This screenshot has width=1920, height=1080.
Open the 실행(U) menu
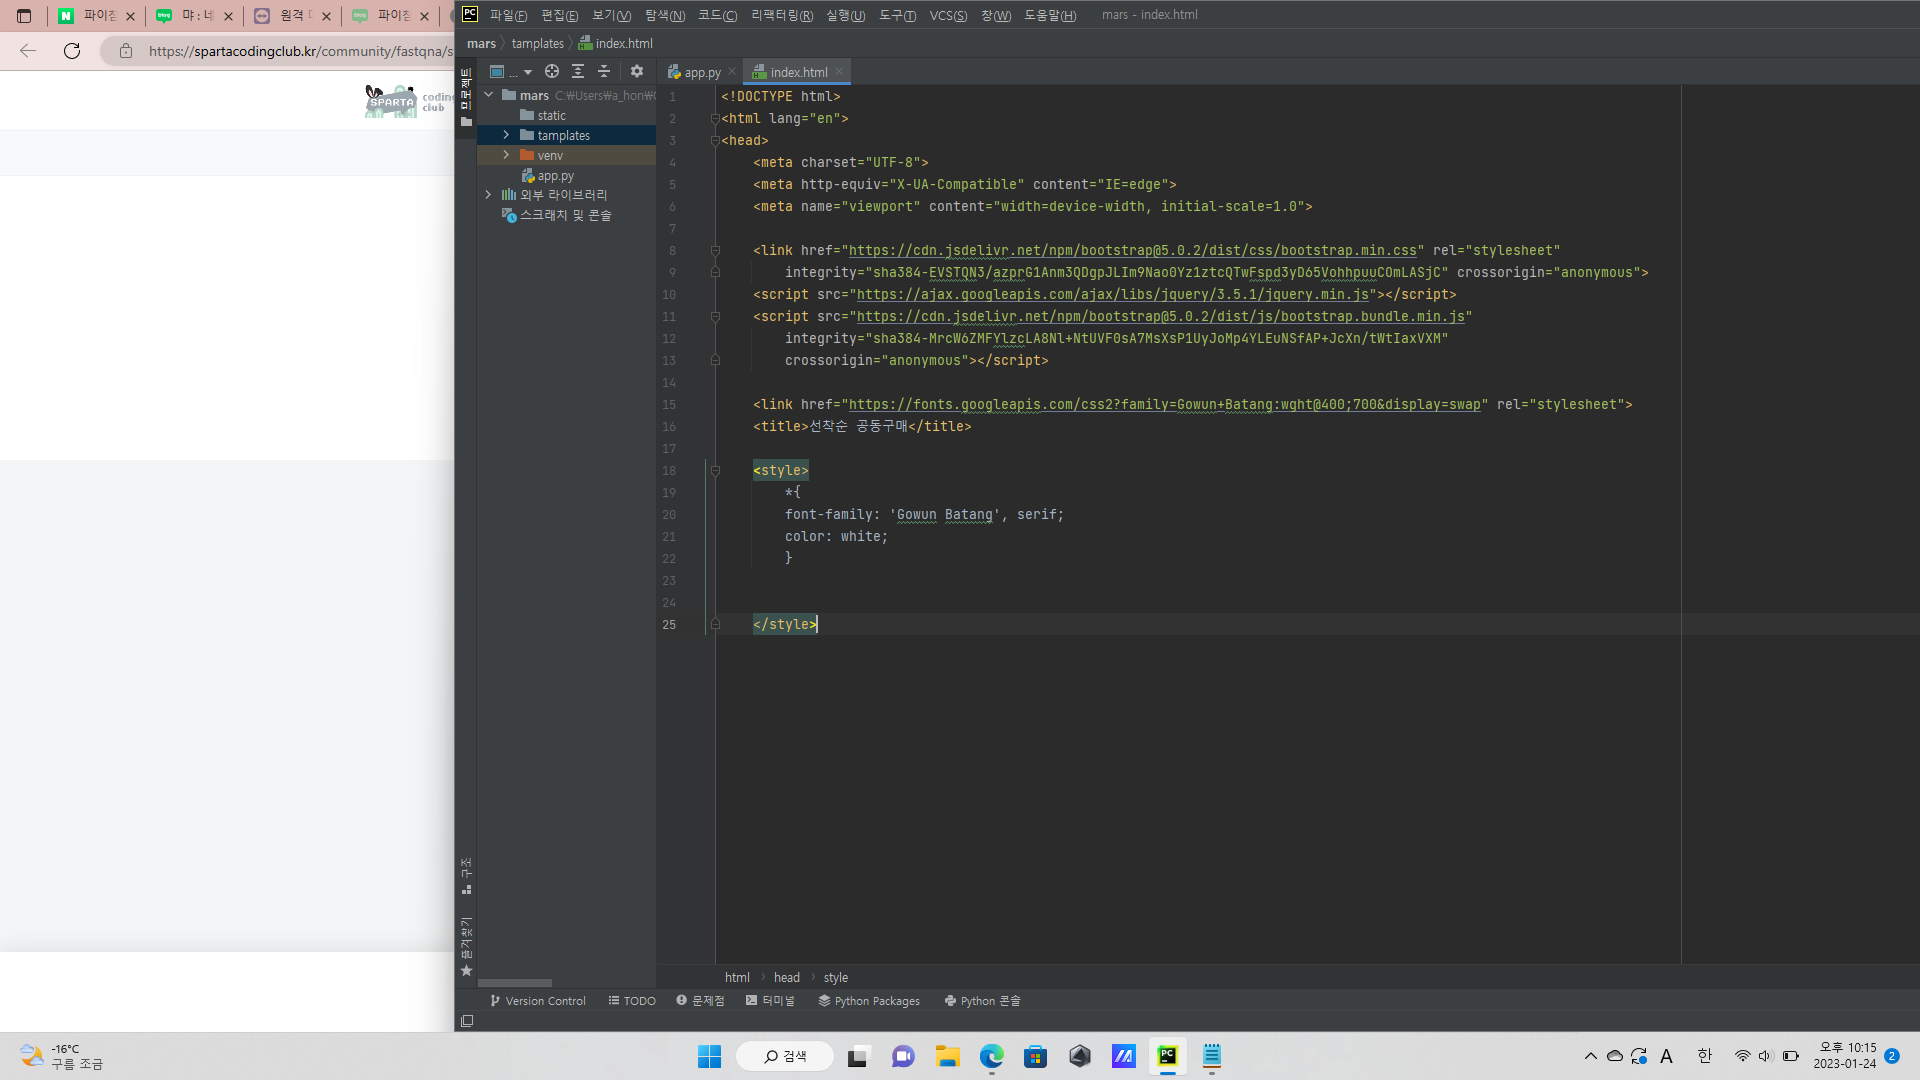(845, 15)
